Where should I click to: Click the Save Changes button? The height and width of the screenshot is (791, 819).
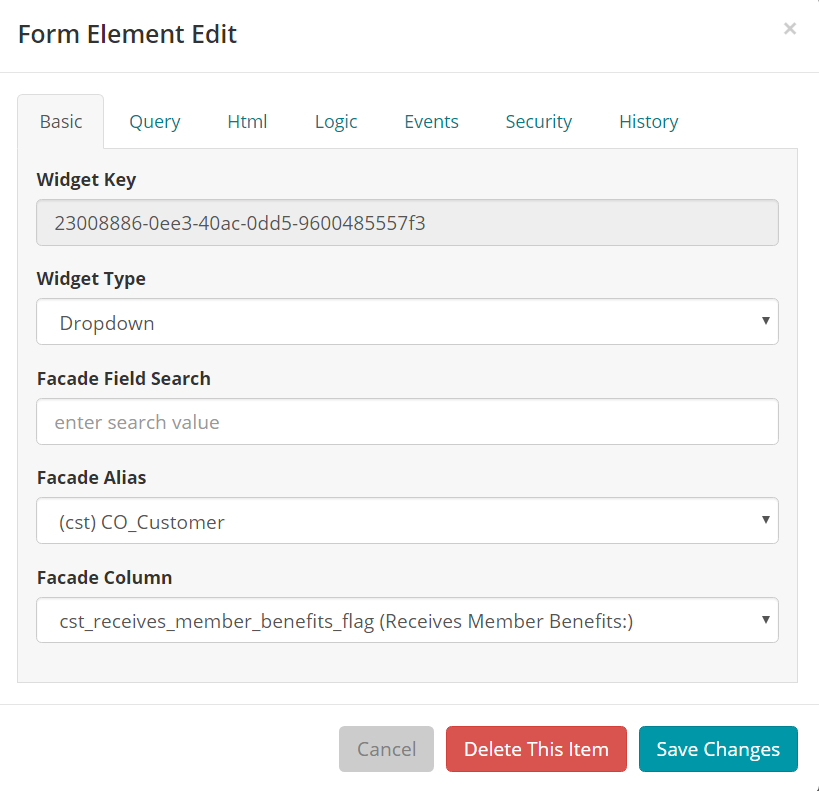(x=718, y=749)
